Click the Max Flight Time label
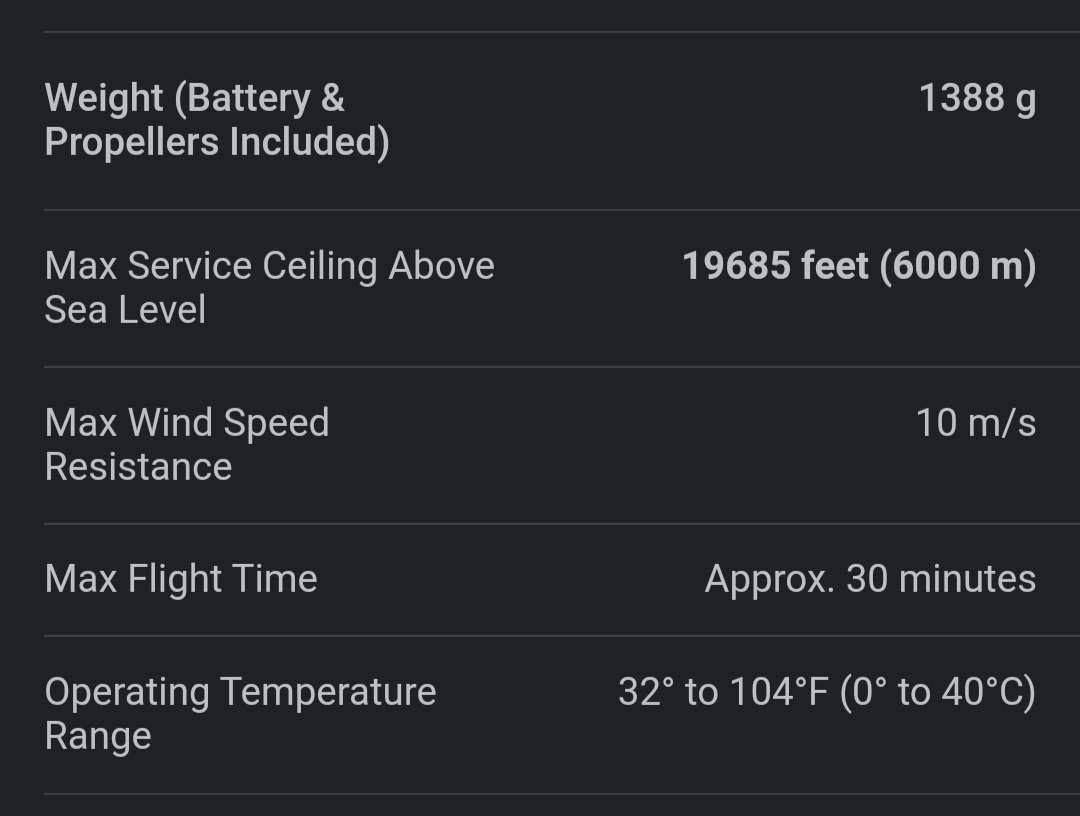The width and height of the screenshot is (1080, 816). click(x=181, y=579)
